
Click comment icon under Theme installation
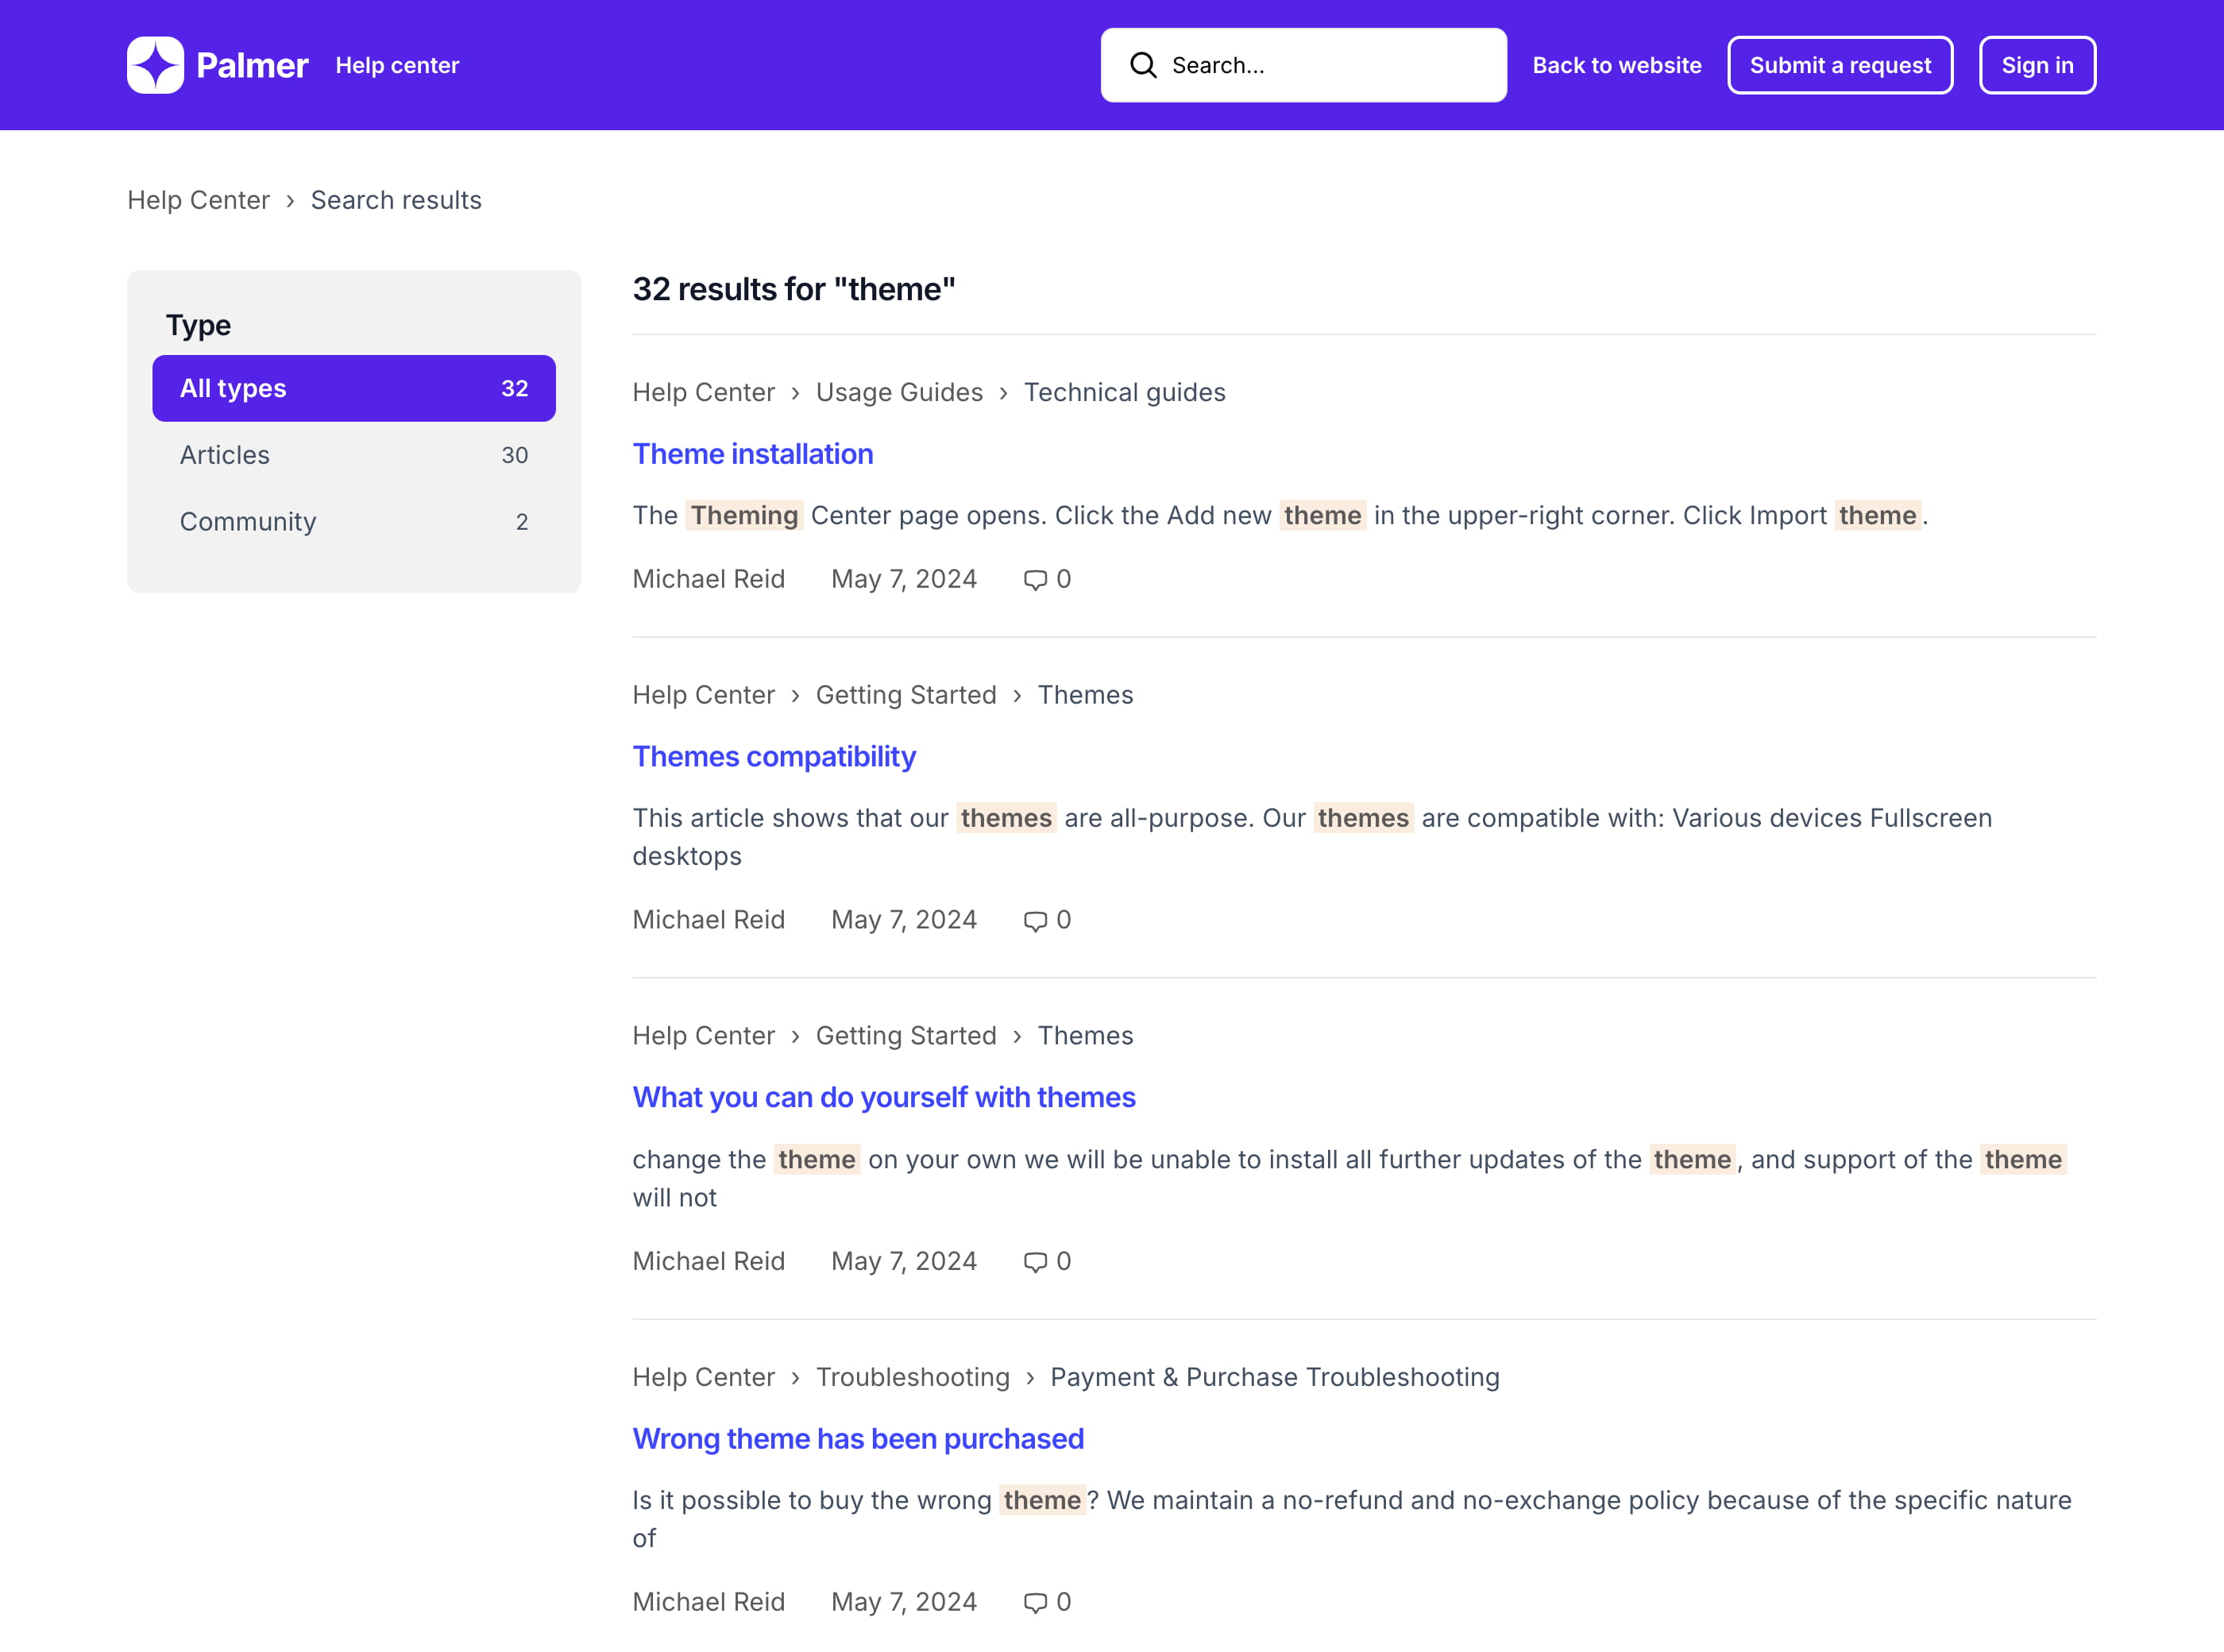pos(1035,580)
